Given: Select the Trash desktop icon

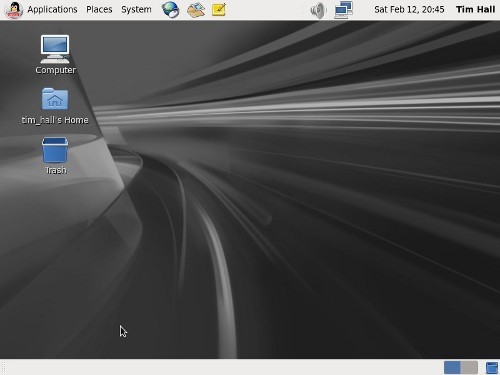Looking at the screenshot, I should click(55, 156).
